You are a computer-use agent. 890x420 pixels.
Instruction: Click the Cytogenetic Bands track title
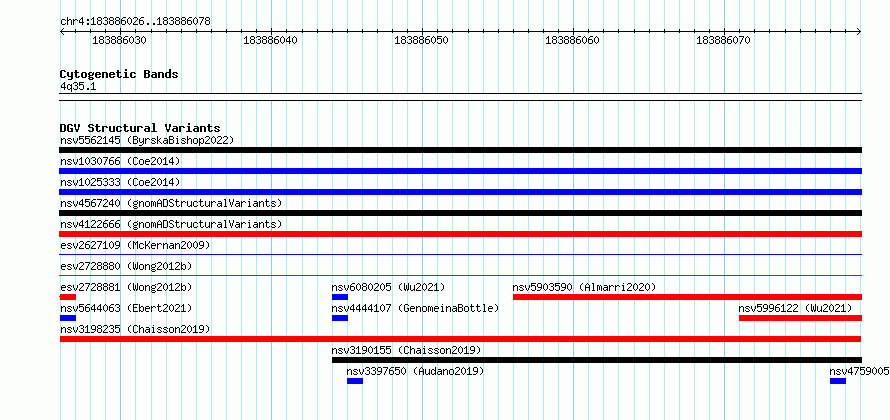tap(119, 74)
